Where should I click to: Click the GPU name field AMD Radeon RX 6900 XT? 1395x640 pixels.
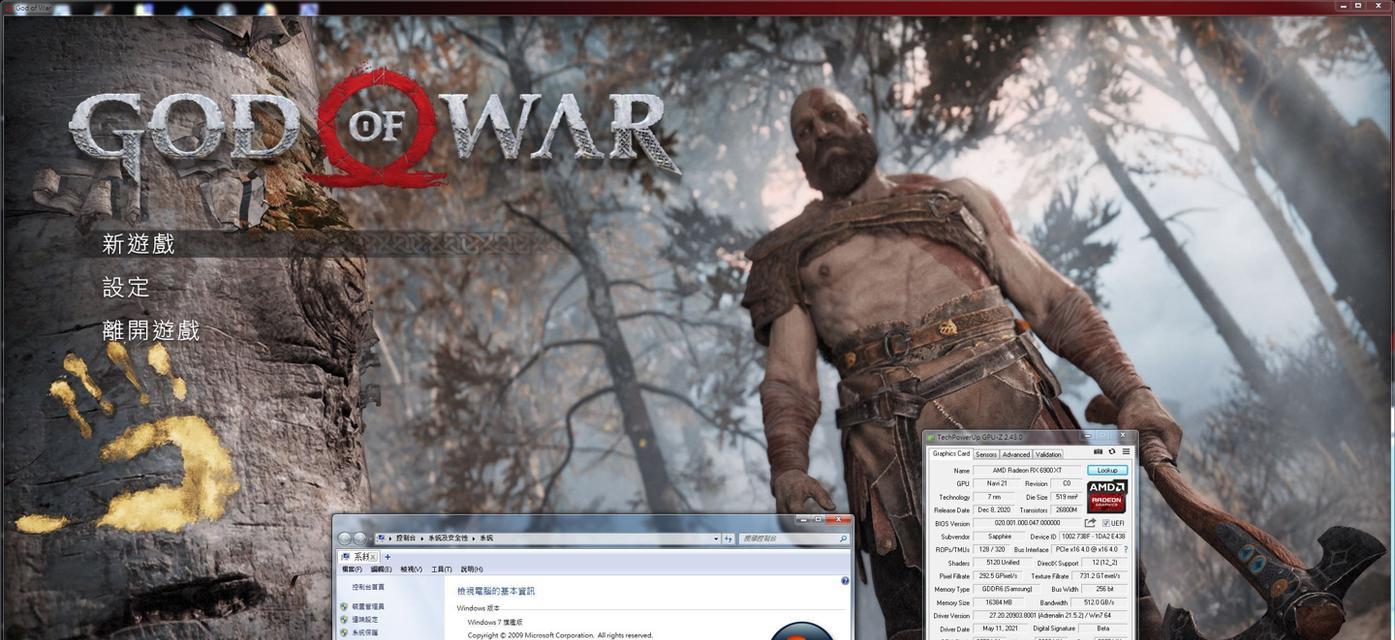(x=1028, y=470)
